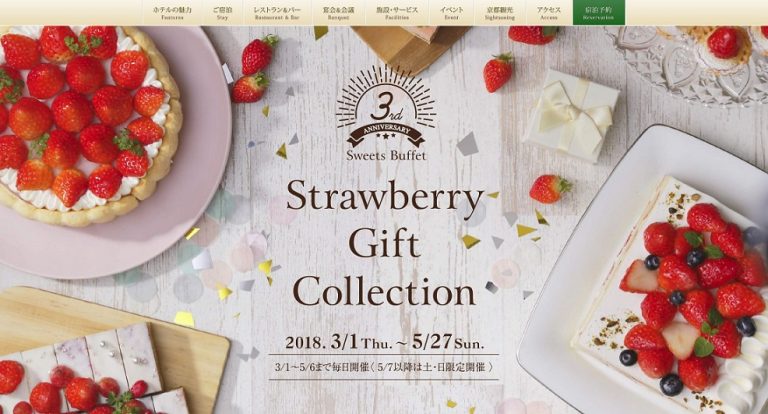
Task: Open the 京都観光 Sightseeing menu
Action: coord(500,13)
